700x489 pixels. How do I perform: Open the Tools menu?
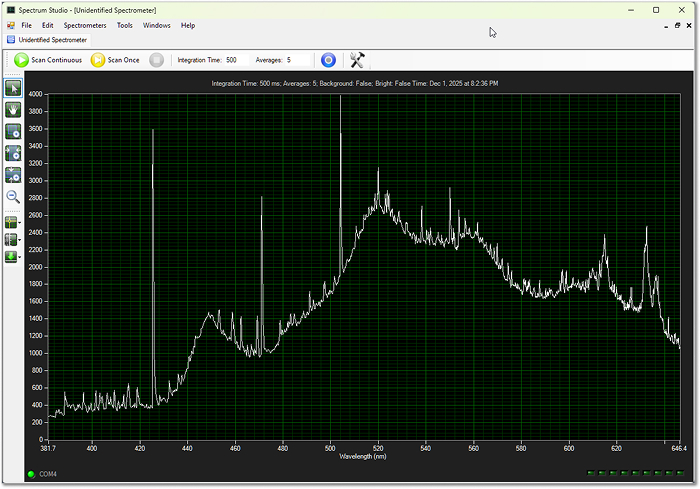point(124,25)
